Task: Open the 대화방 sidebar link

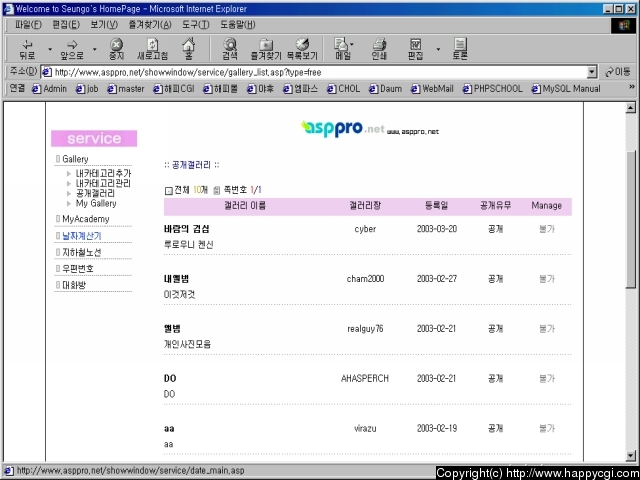Action: tap(74, 285)
